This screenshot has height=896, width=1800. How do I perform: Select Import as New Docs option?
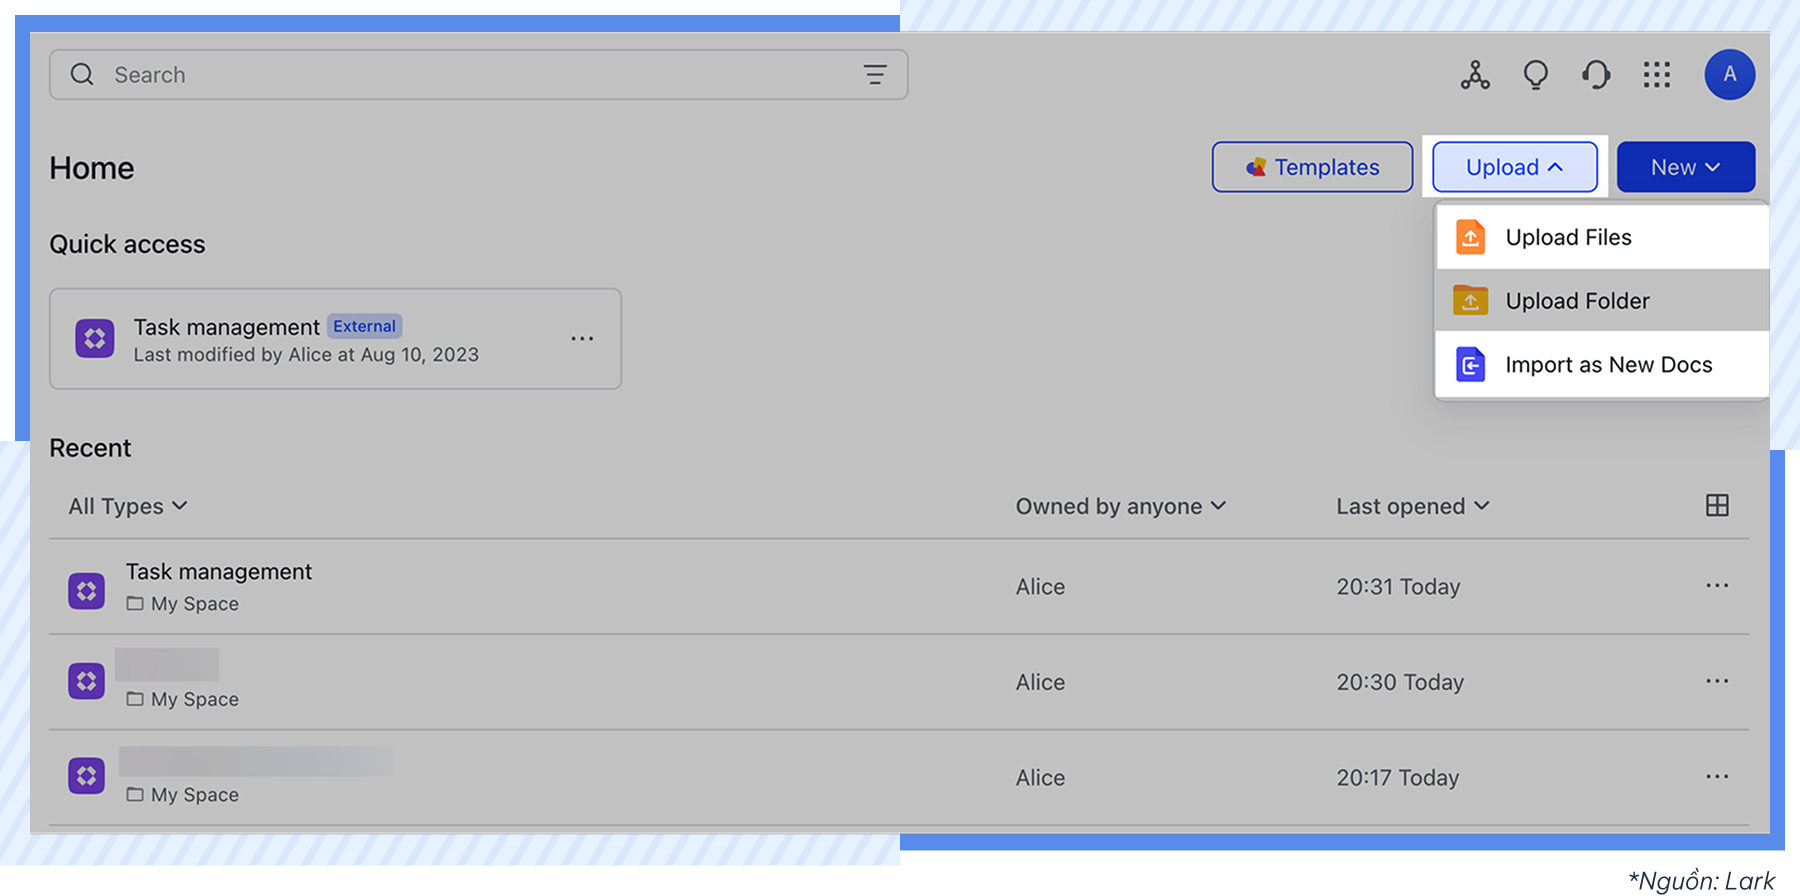click(x=1608, y=365)
